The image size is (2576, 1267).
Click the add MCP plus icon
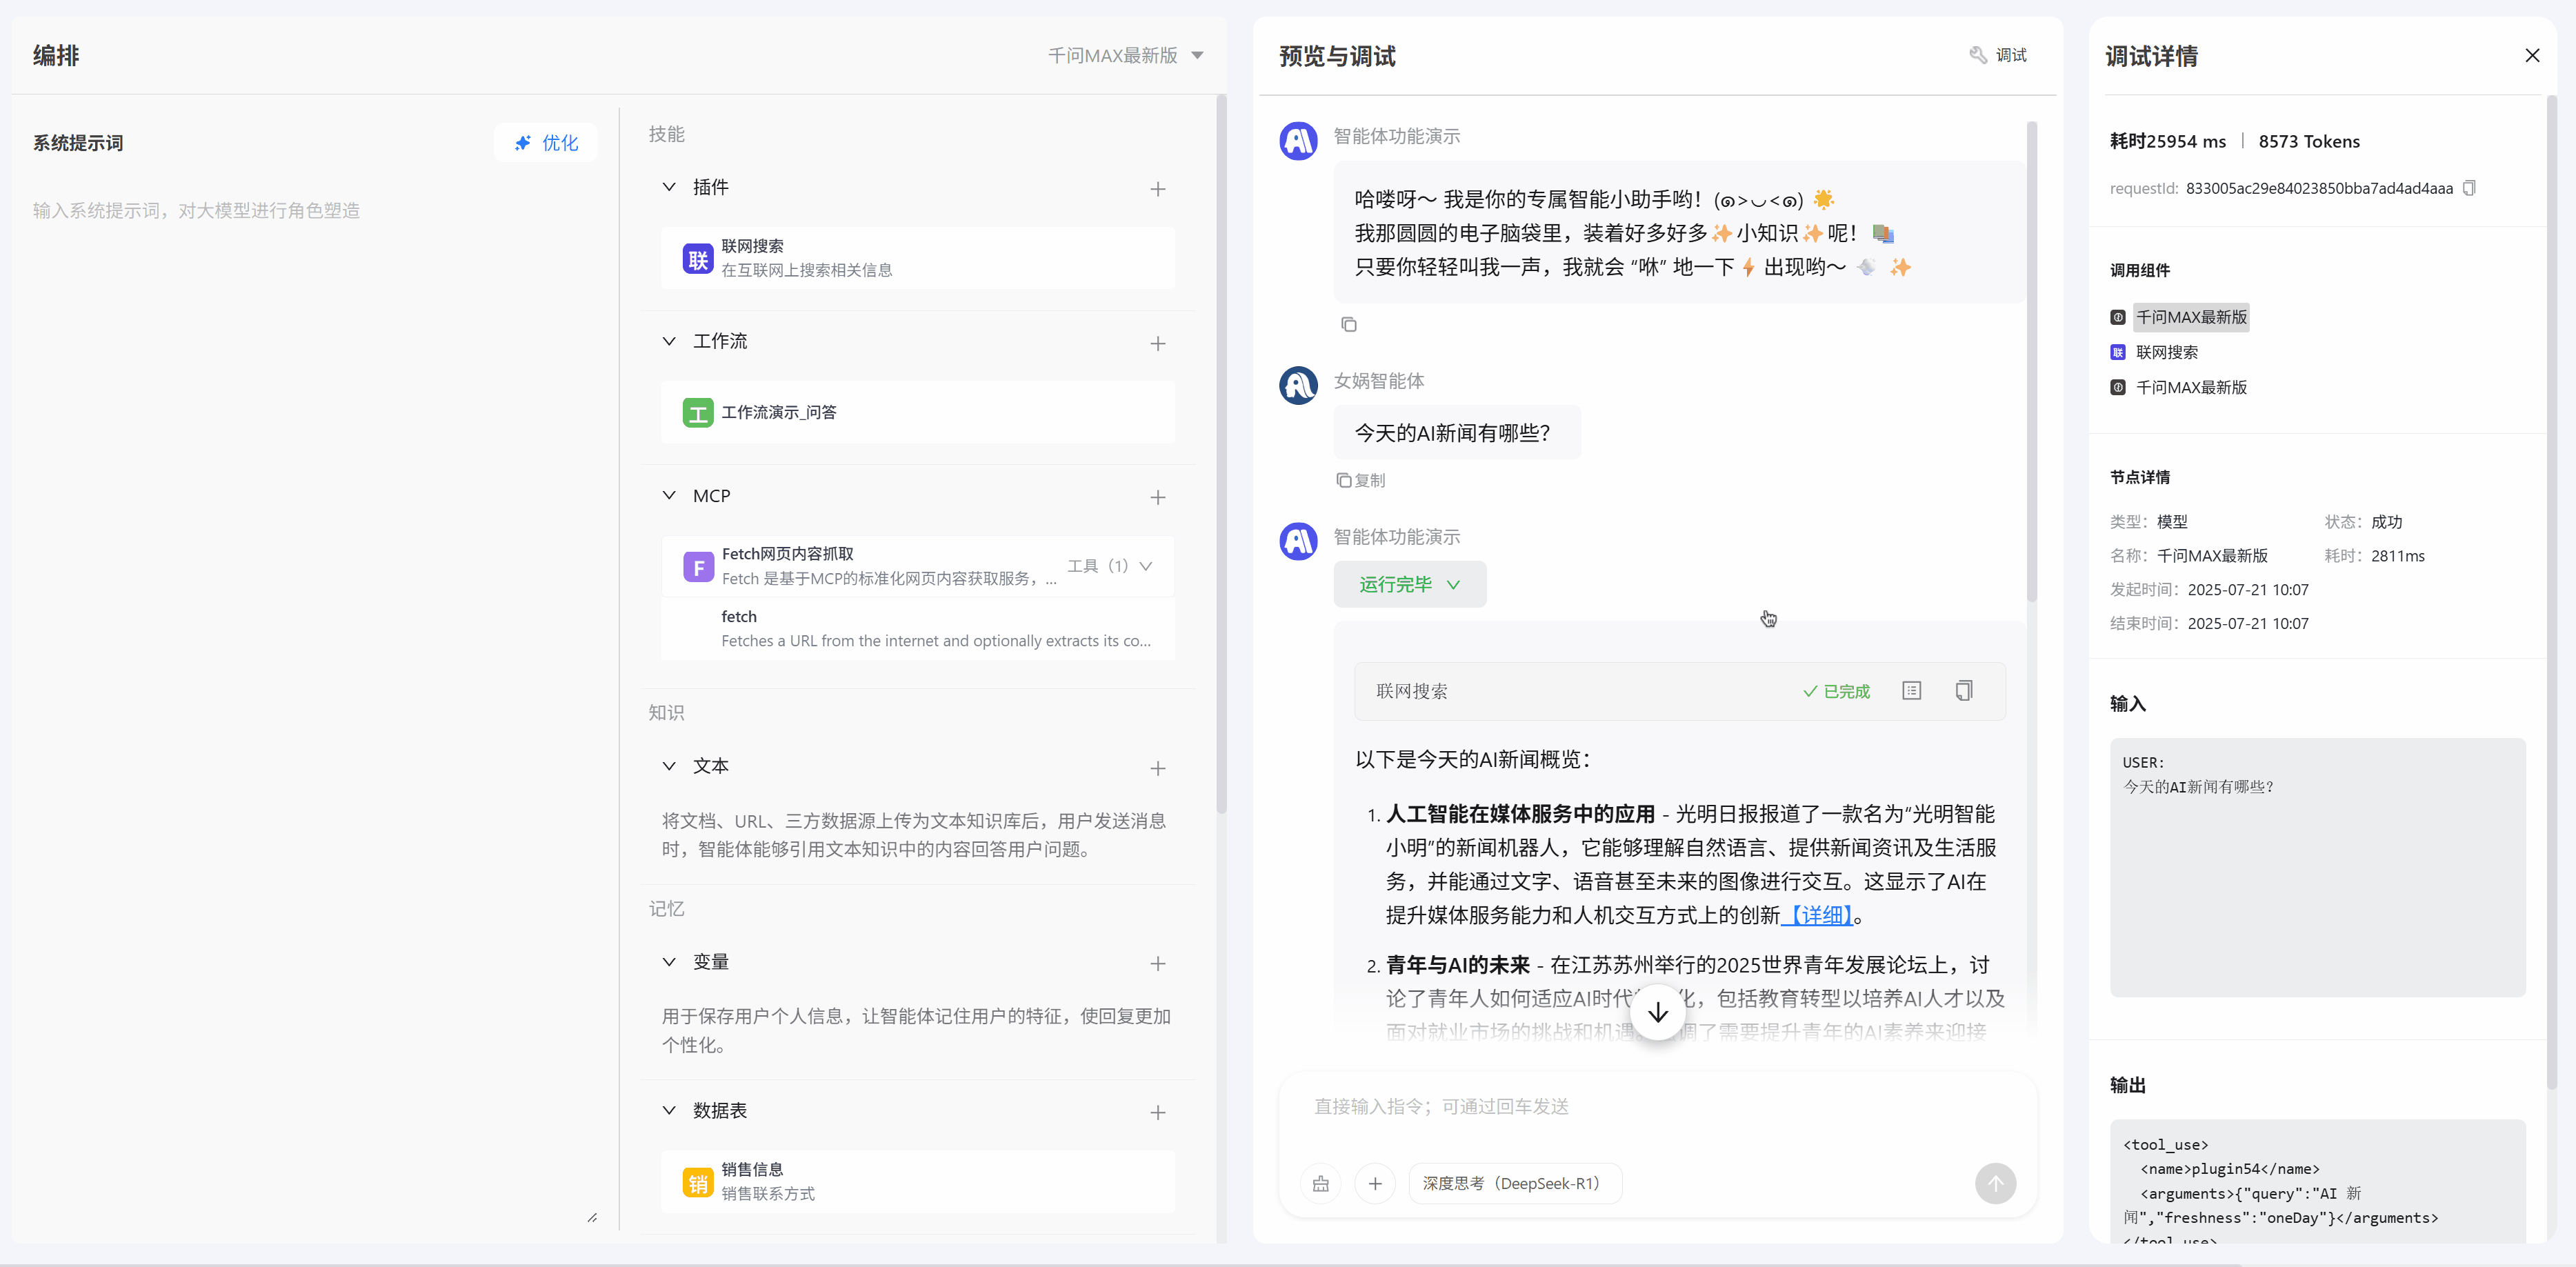(x=1157, y=497)
